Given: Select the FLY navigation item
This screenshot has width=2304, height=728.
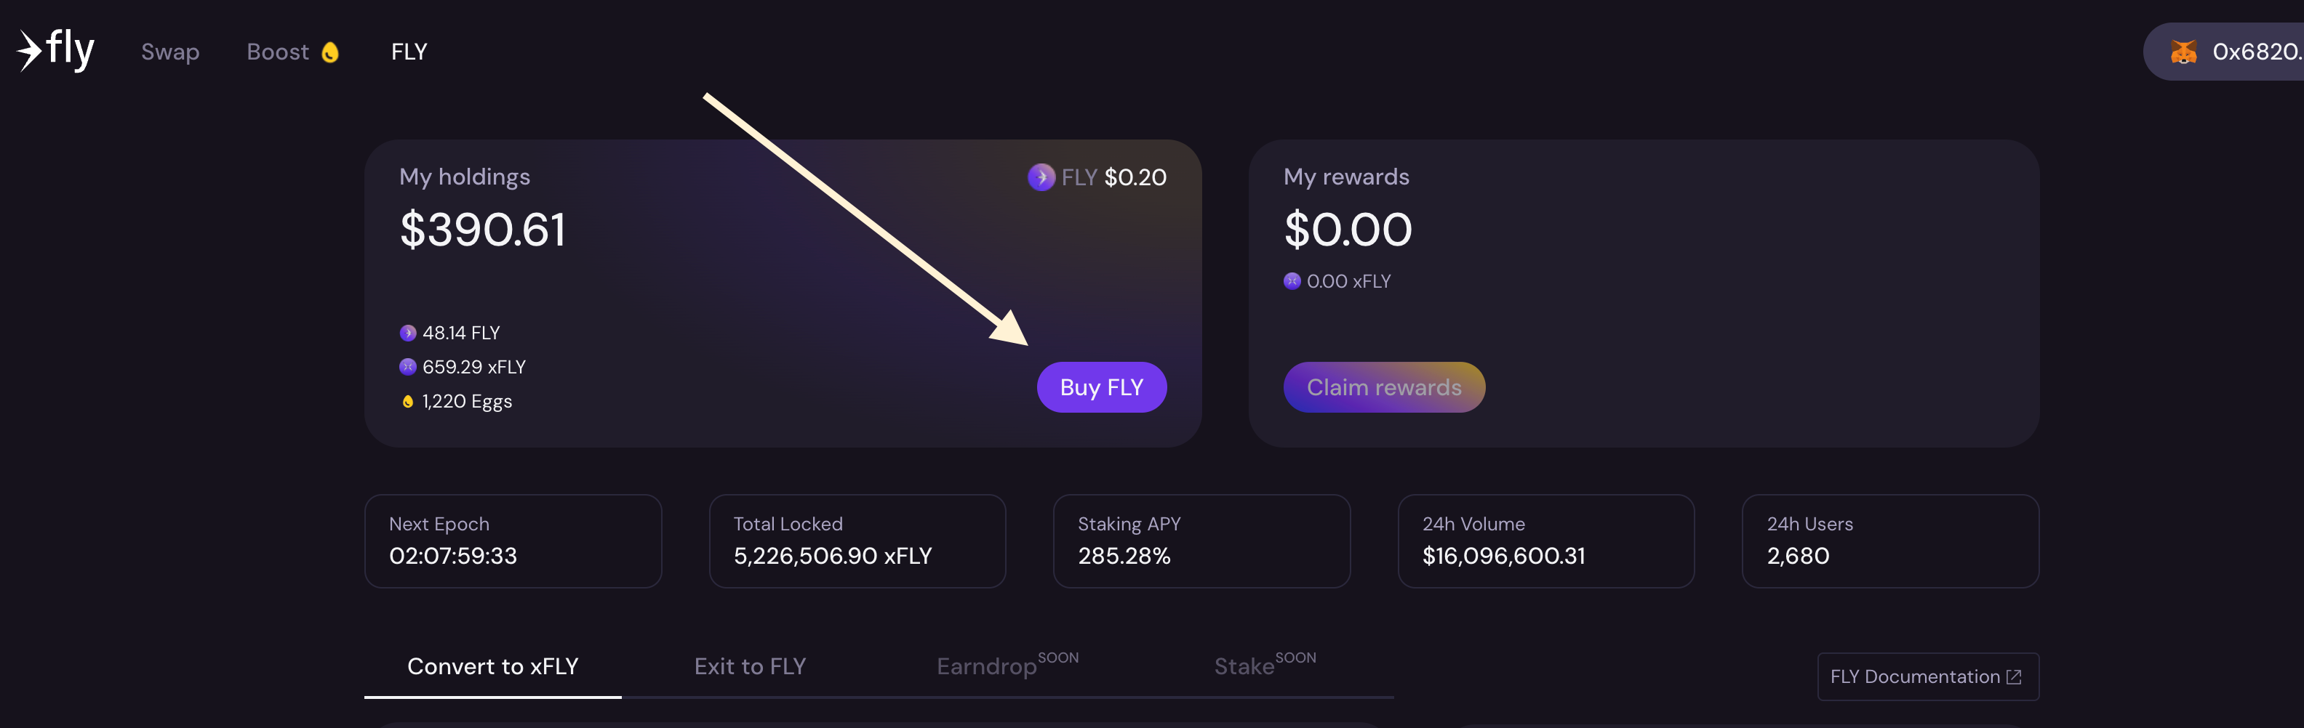Looking at the screenshot, I should [409, 52].
